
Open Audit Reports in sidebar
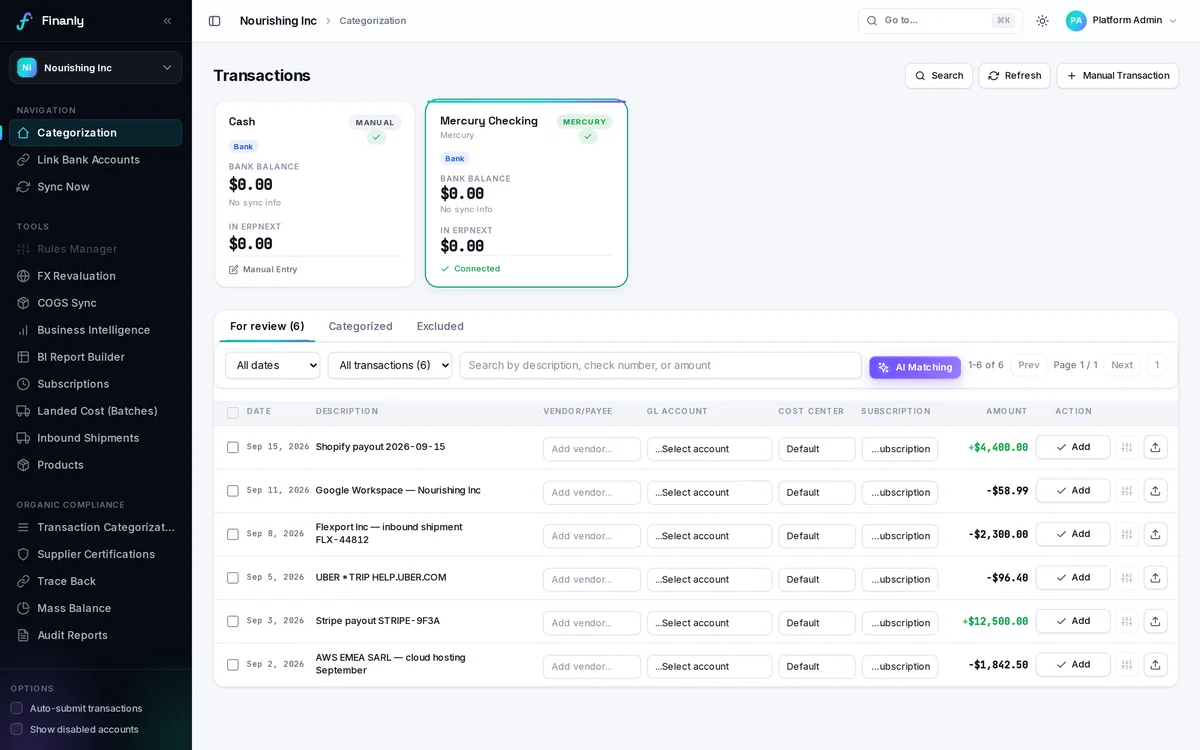pos(96,635)
